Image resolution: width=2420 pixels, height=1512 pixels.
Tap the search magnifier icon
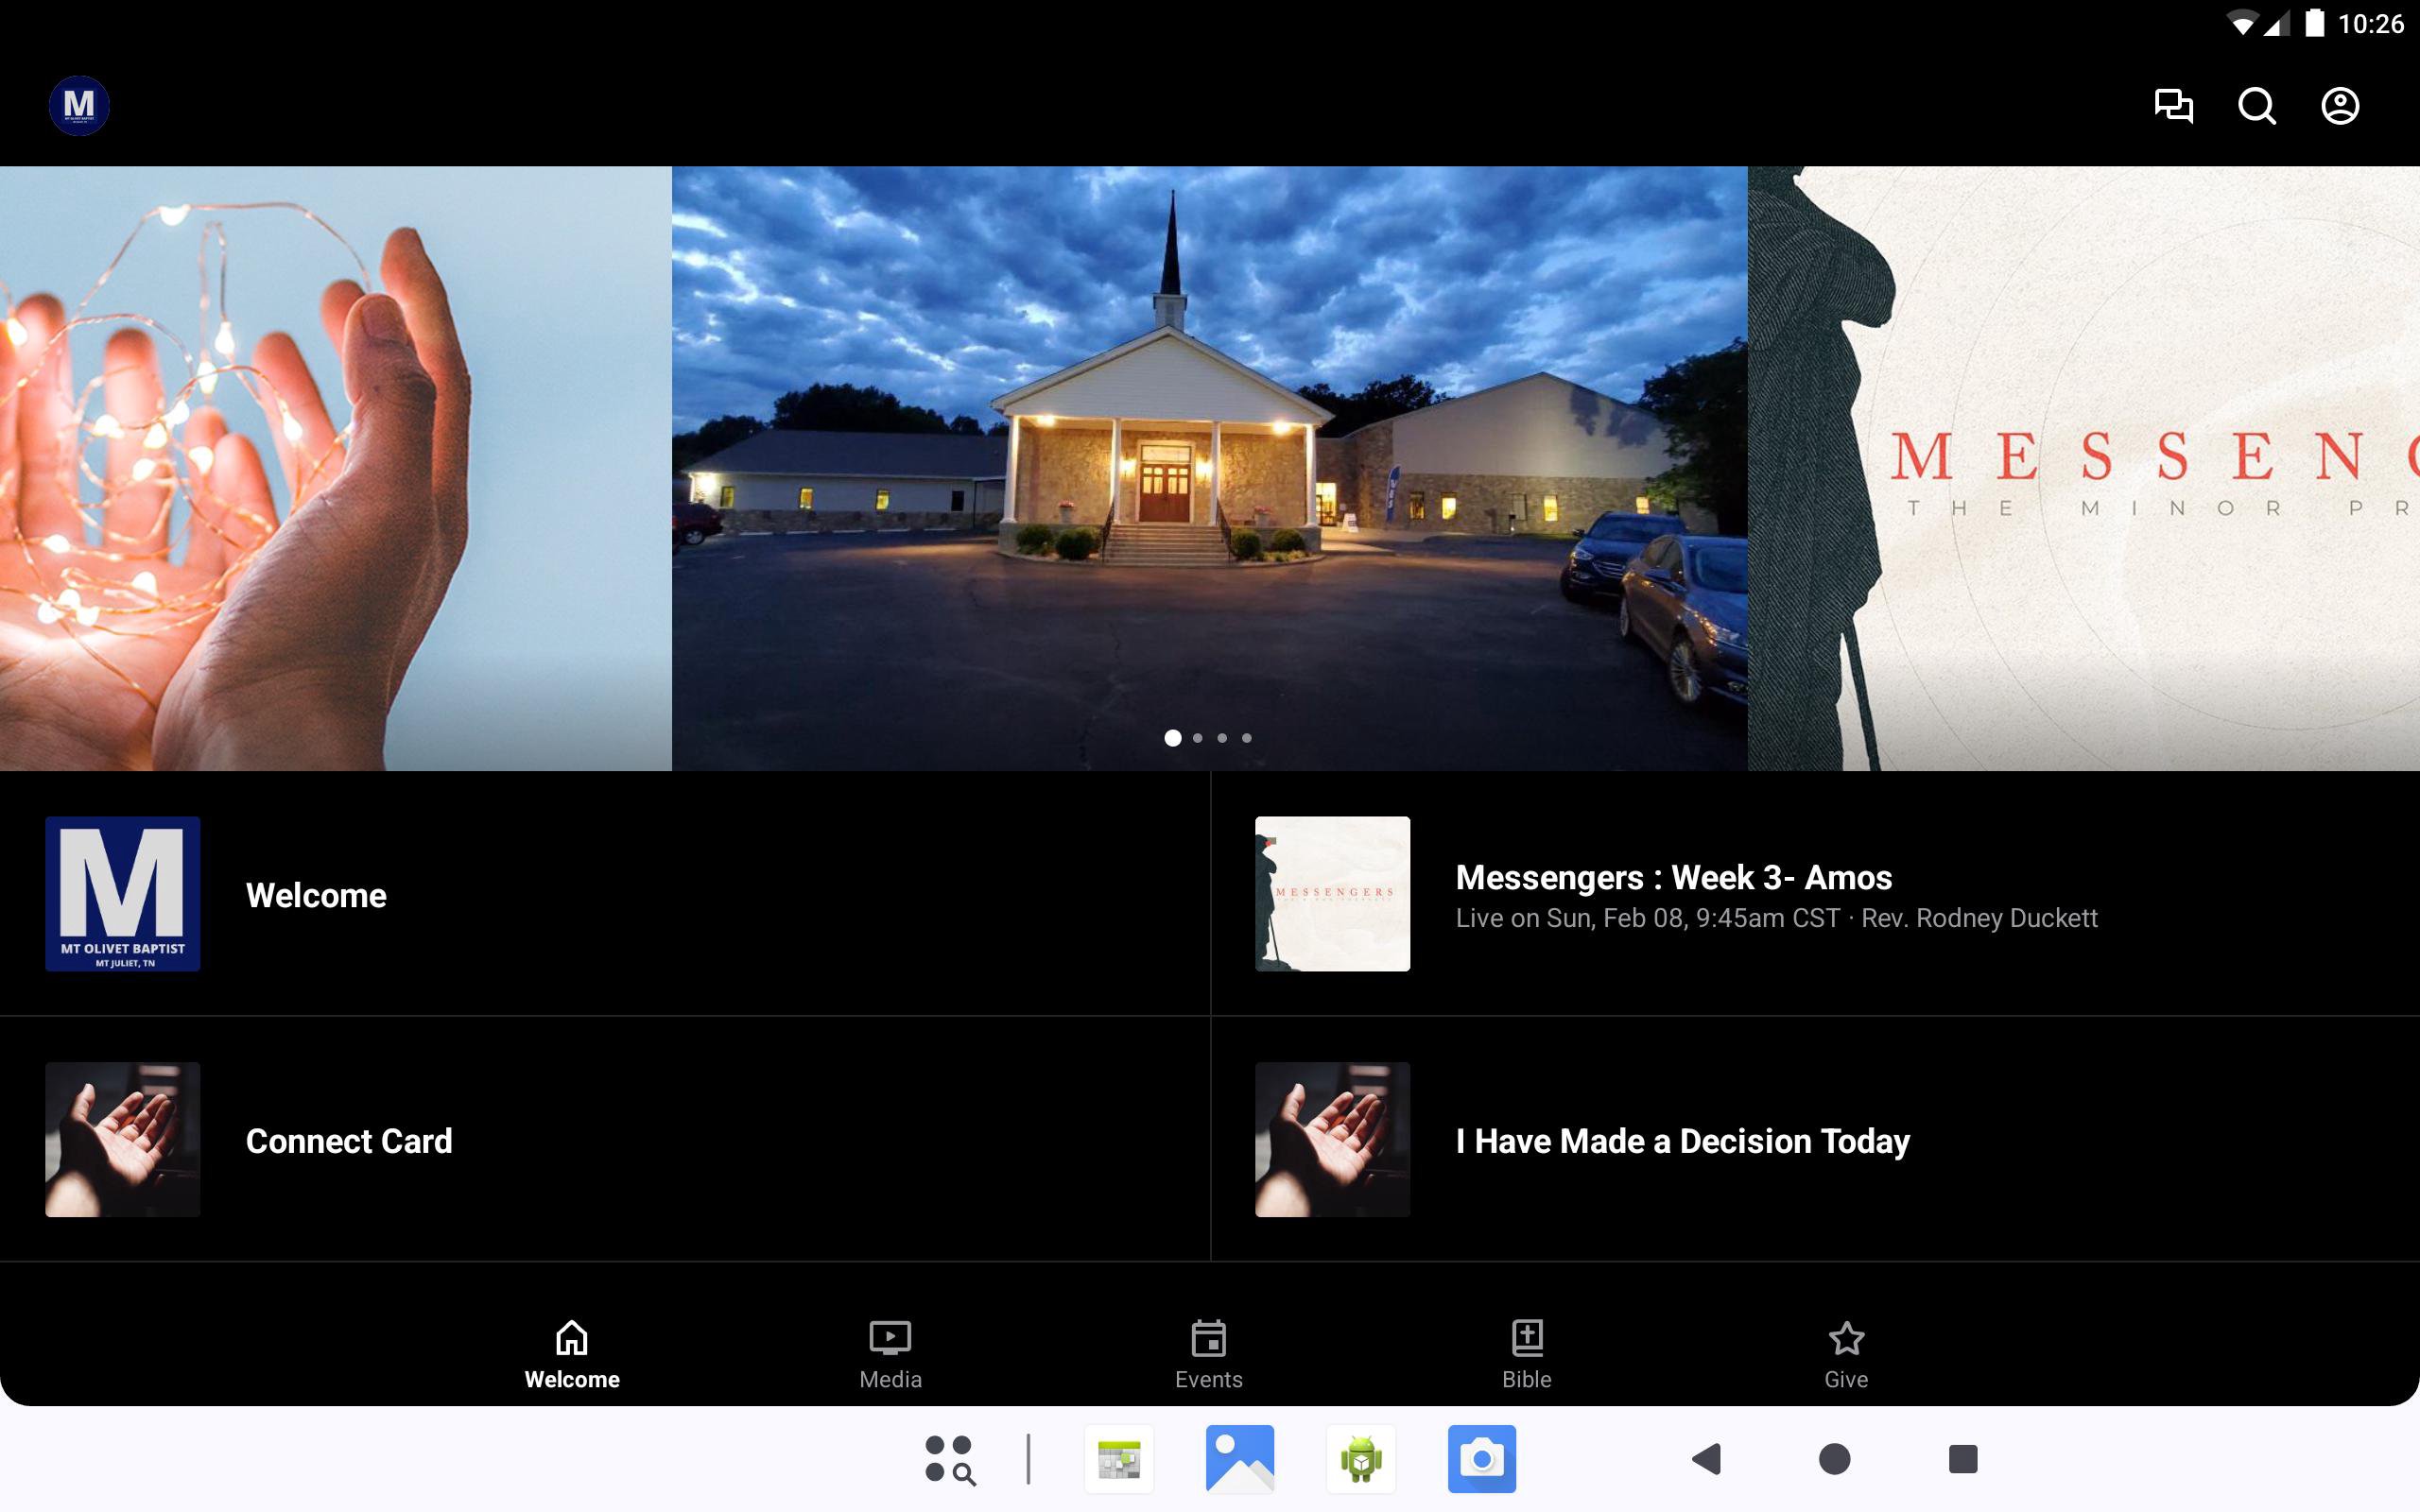click(2256, 106)
